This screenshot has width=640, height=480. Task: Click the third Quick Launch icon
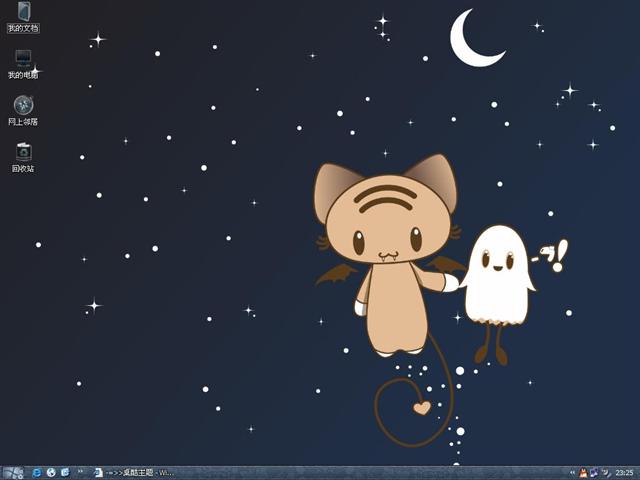click(x=64, y=472)
